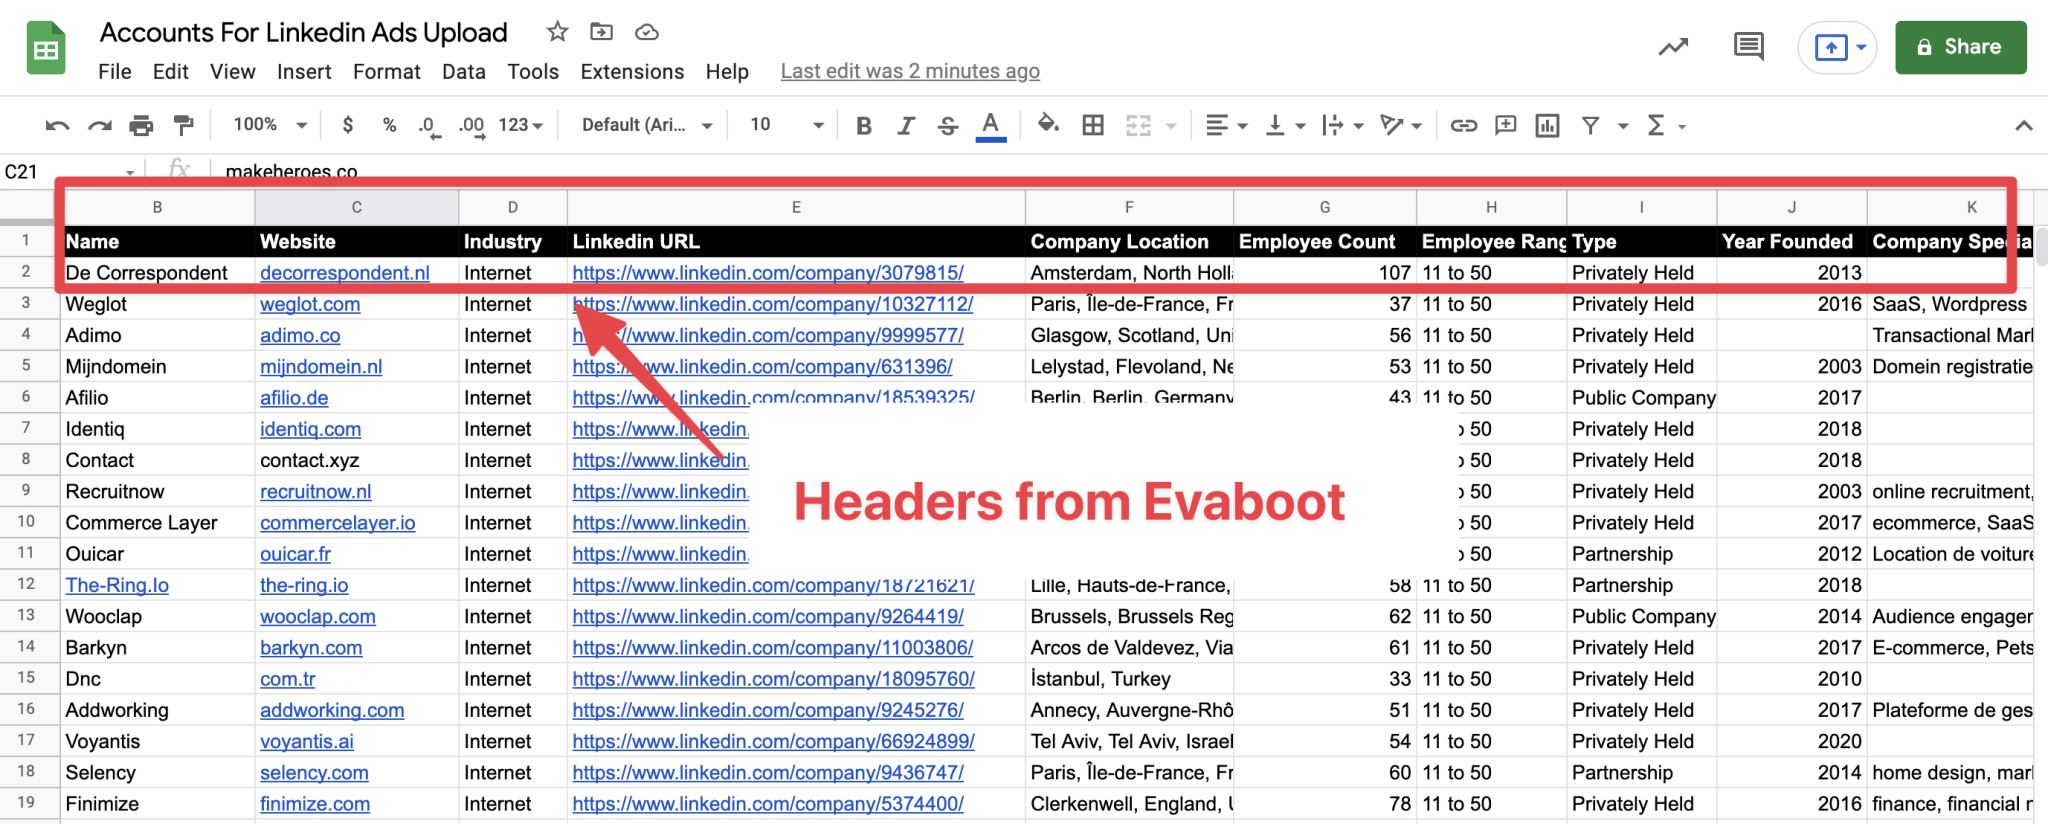Open filter views dropdown arrow
2048x824 pixels.
coord(1623,126)
